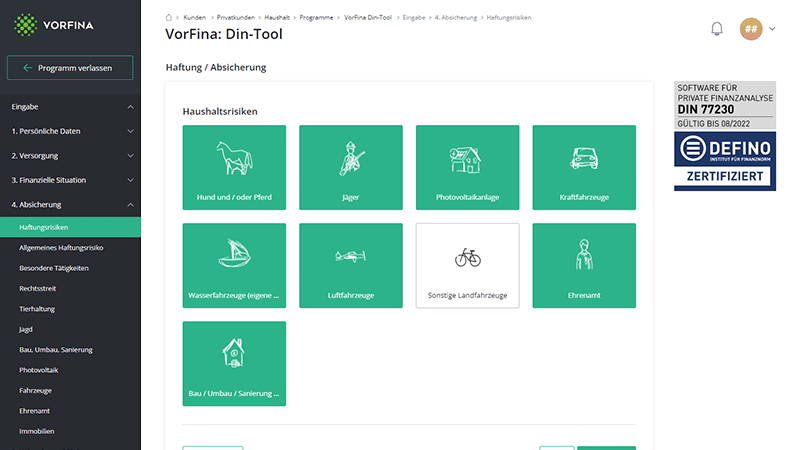Go to the Eingabe breadcrumb link
The height and width of the screenshot is (450, 800).
tap(414, 17)
